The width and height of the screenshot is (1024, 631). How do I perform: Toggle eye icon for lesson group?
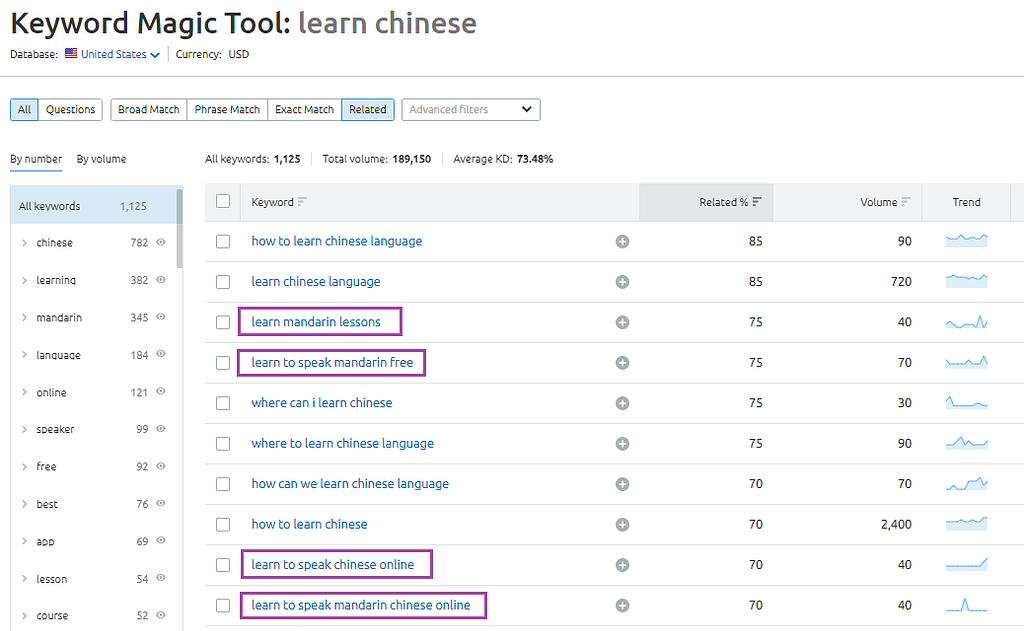[x=161, y=577]
